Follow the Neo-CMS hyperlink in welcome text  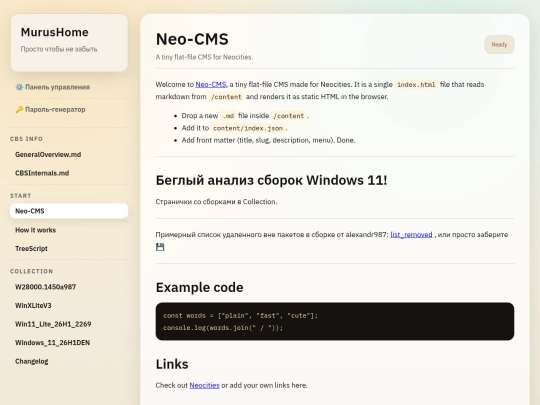click(x=211, y=84)
